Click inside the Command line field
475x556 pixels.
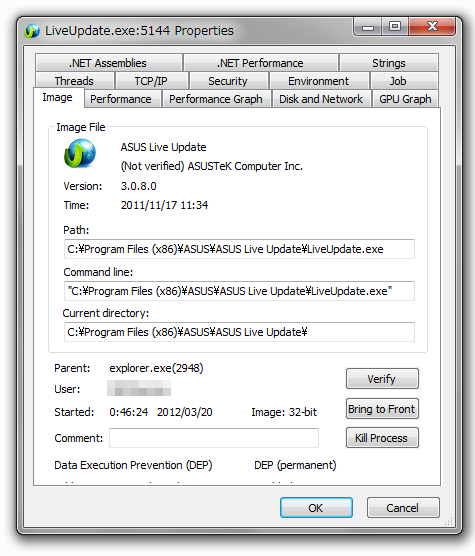coord(239,291)
